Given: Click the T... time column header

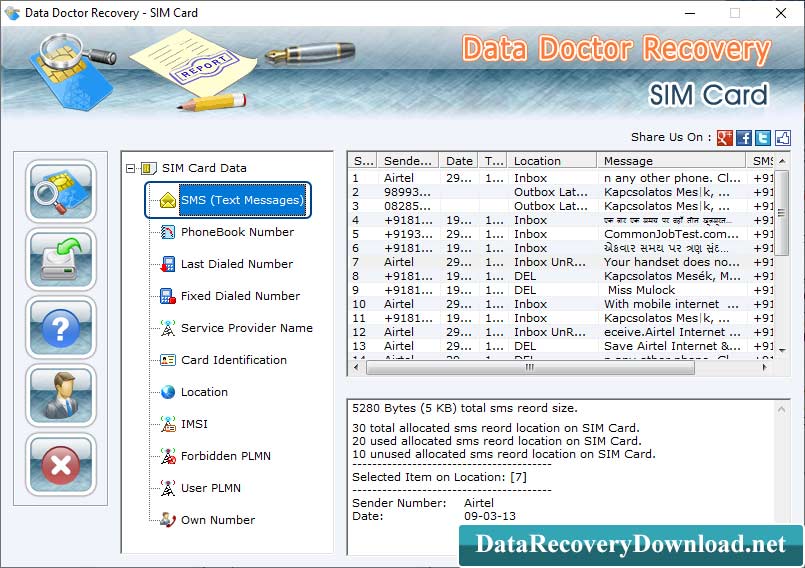Looking at the screenshot, I should tap(493, 161).
